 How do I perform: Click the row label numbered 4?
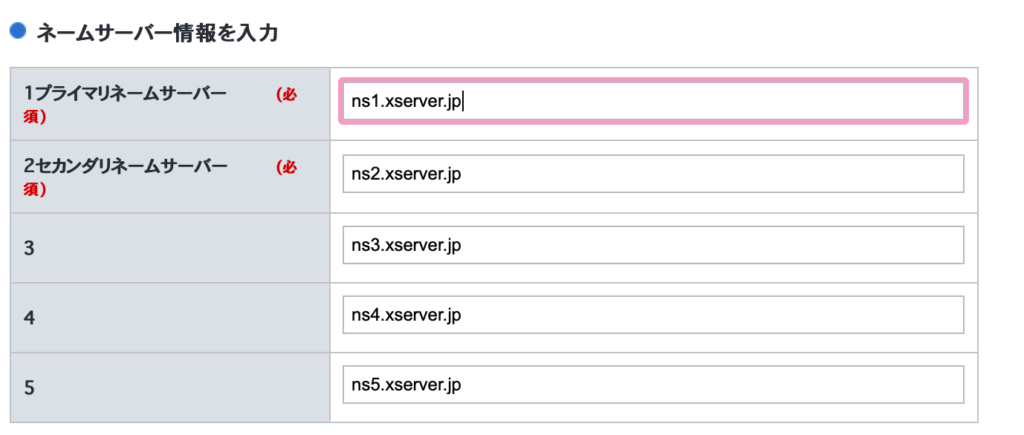[29, 319]
